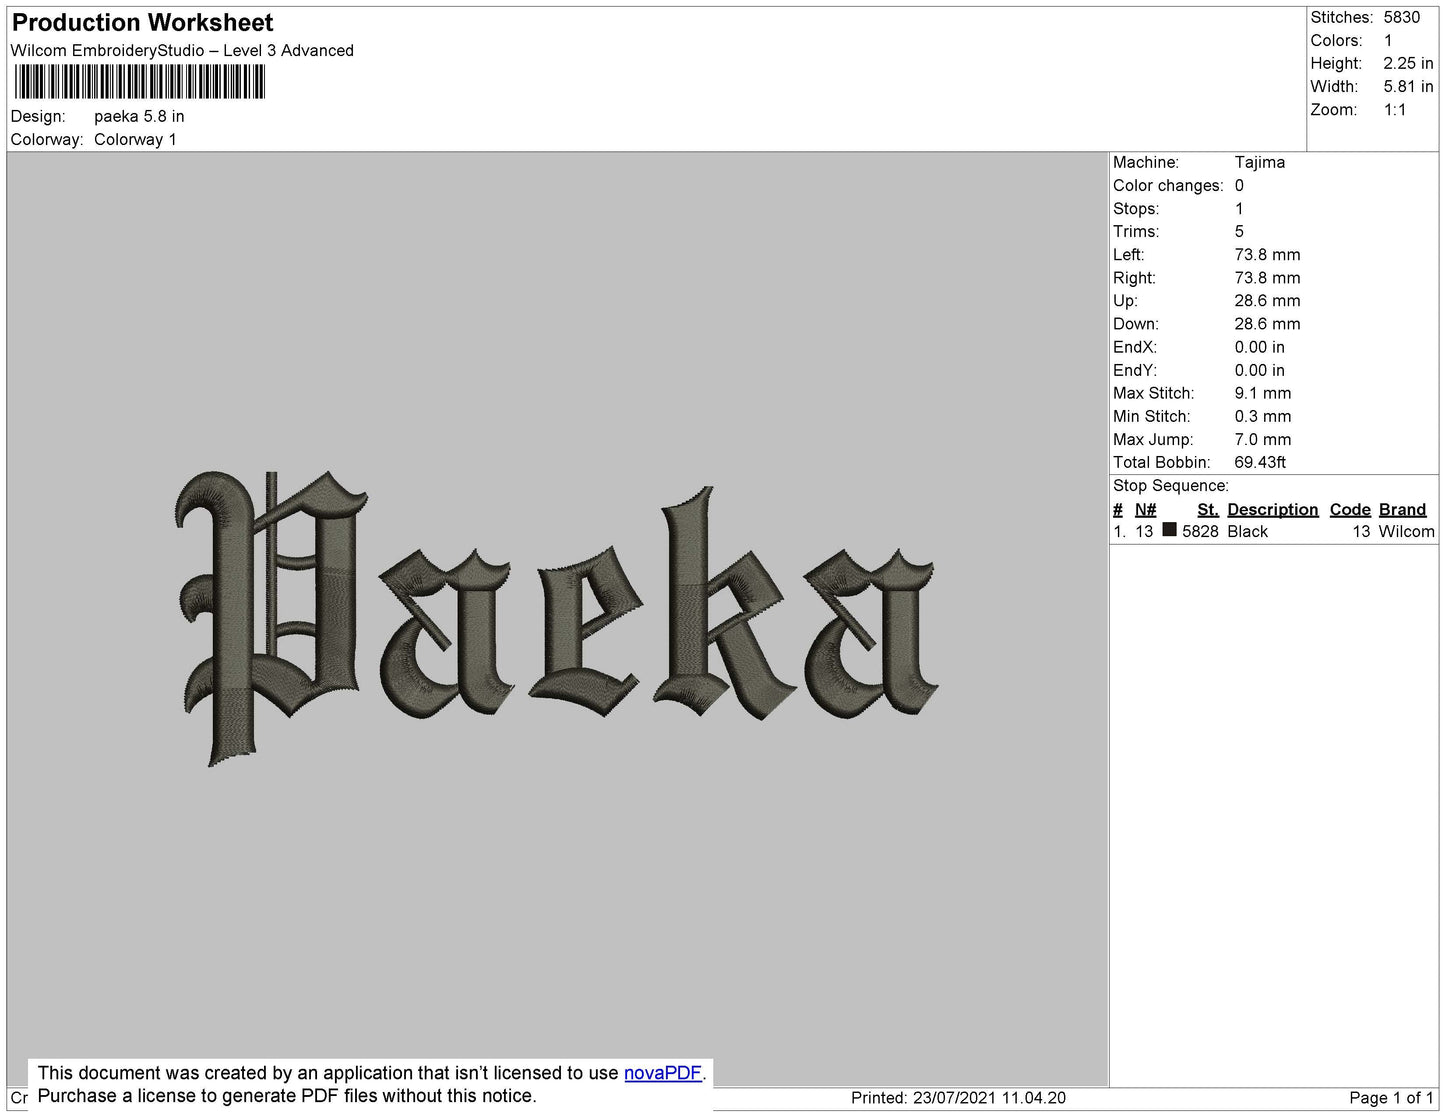Click the 'Black' thread description
Viewport: 1445px width, 1117px height.
(1247, 532)
